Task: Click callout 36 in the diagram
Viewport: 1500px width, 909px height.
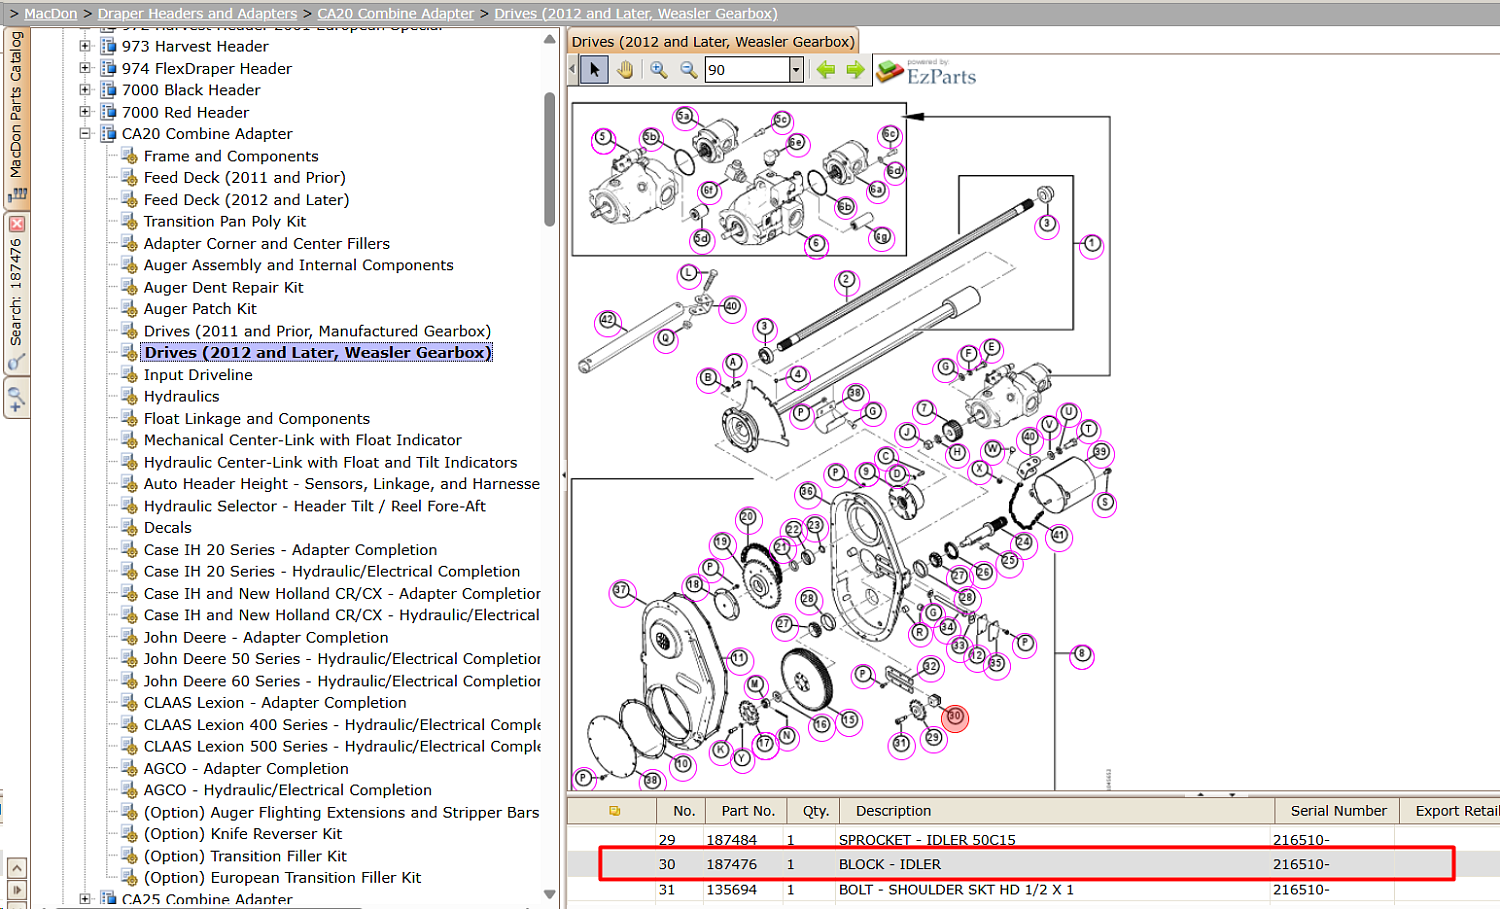Action: (807, 492)
